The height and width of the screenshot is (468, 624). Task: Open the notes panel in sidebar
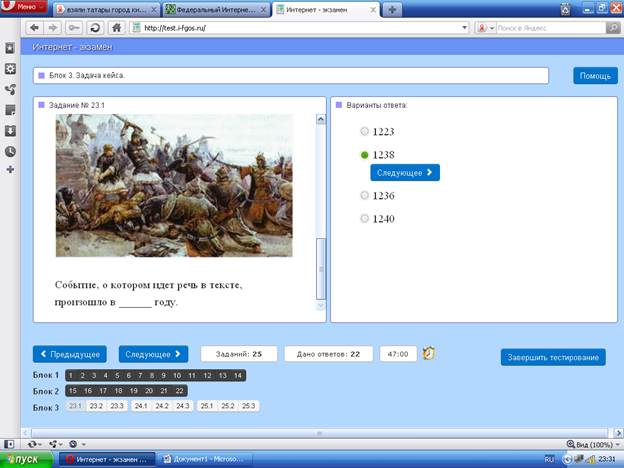pyautogui.click(x=10, y=110)
